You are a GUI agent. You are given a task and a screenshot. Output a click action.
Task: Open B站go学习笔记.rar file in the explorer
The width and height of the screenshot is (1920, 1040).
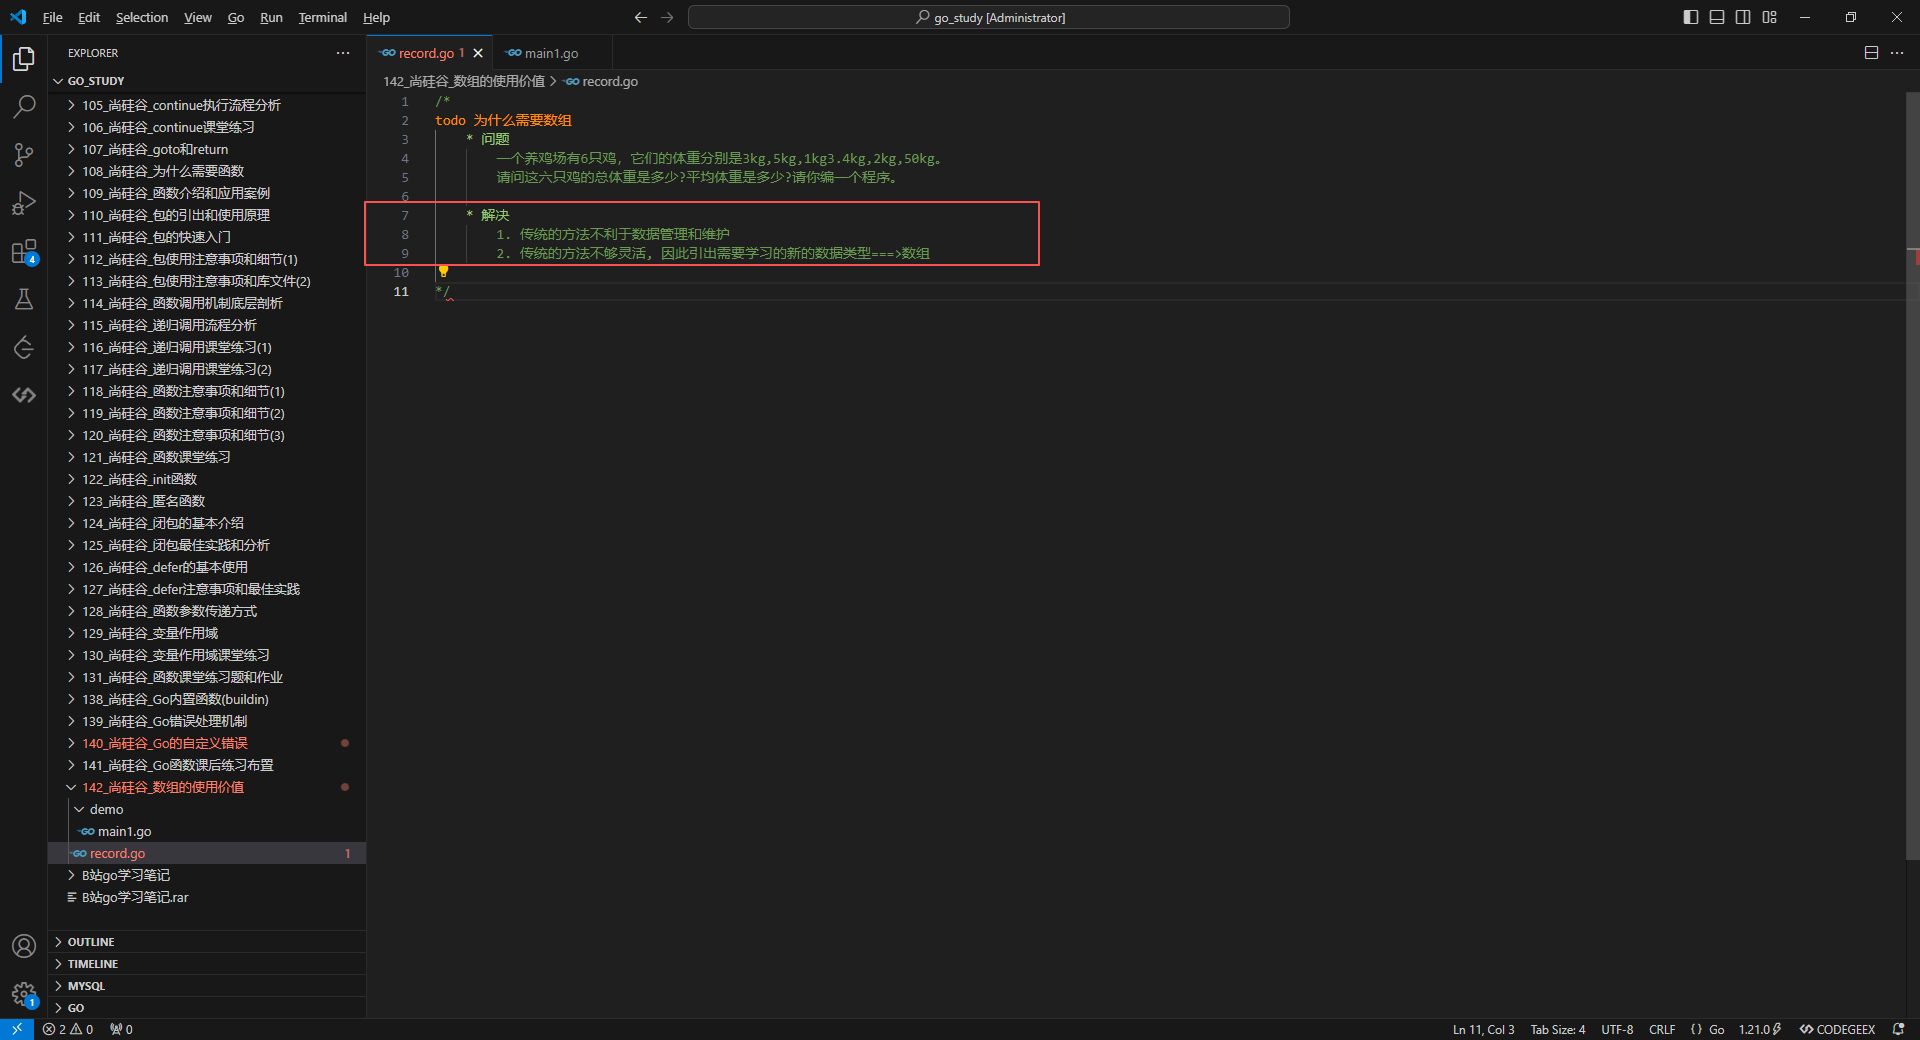pyautogui.click(x=207, y=897)
